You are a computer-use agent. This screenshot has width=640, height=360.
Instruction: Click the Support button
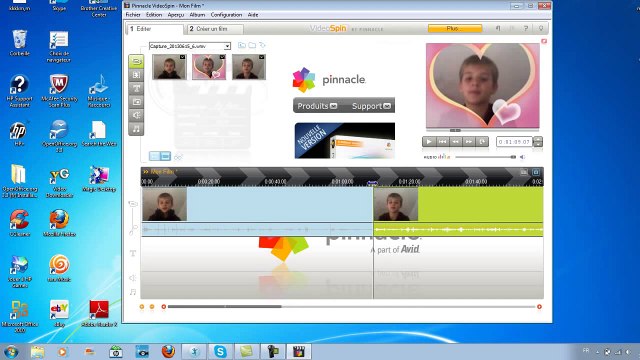(371, 106)
